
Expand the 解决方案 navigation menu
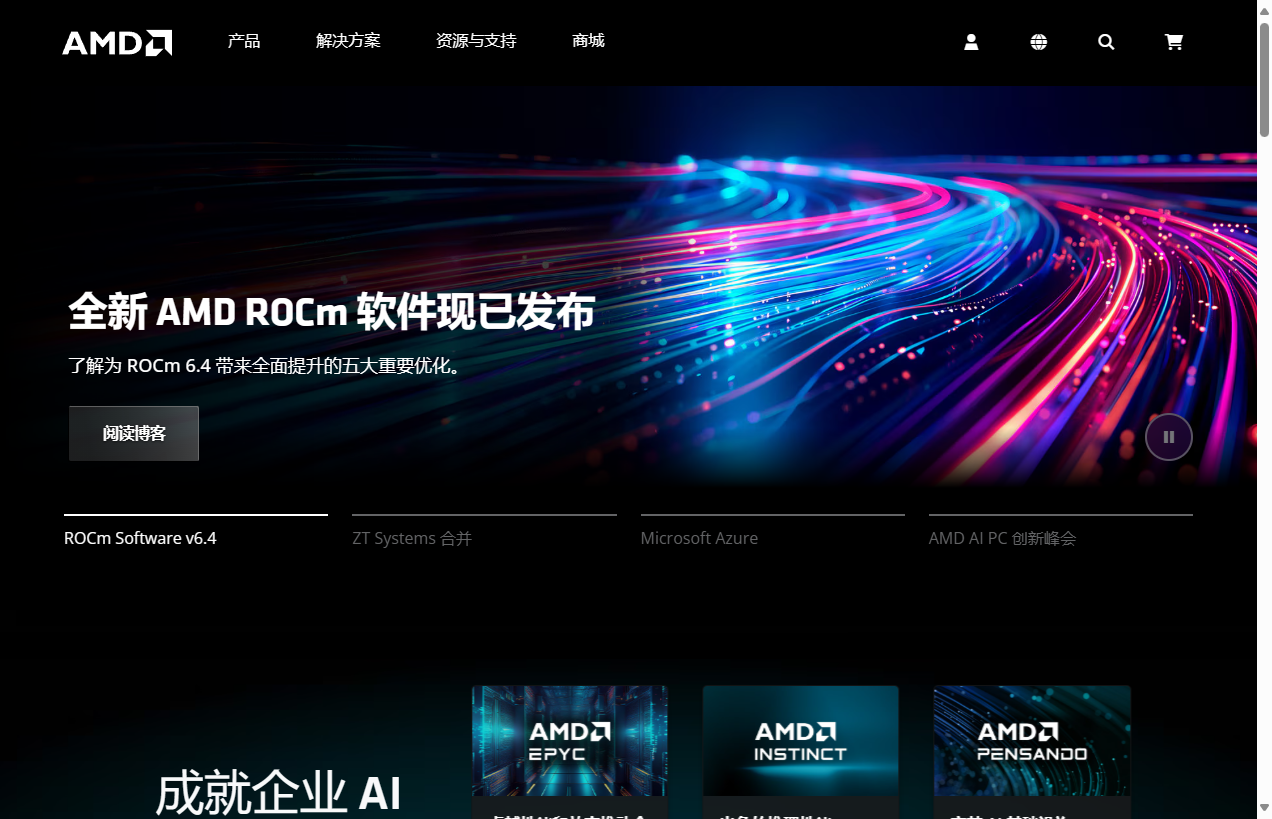pos(348,41)
